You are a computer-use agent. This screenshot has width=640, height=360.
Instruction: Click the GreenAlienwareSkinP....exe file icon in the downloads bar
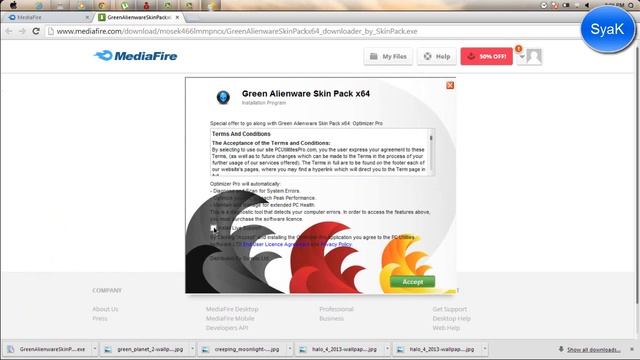point(11,349)
